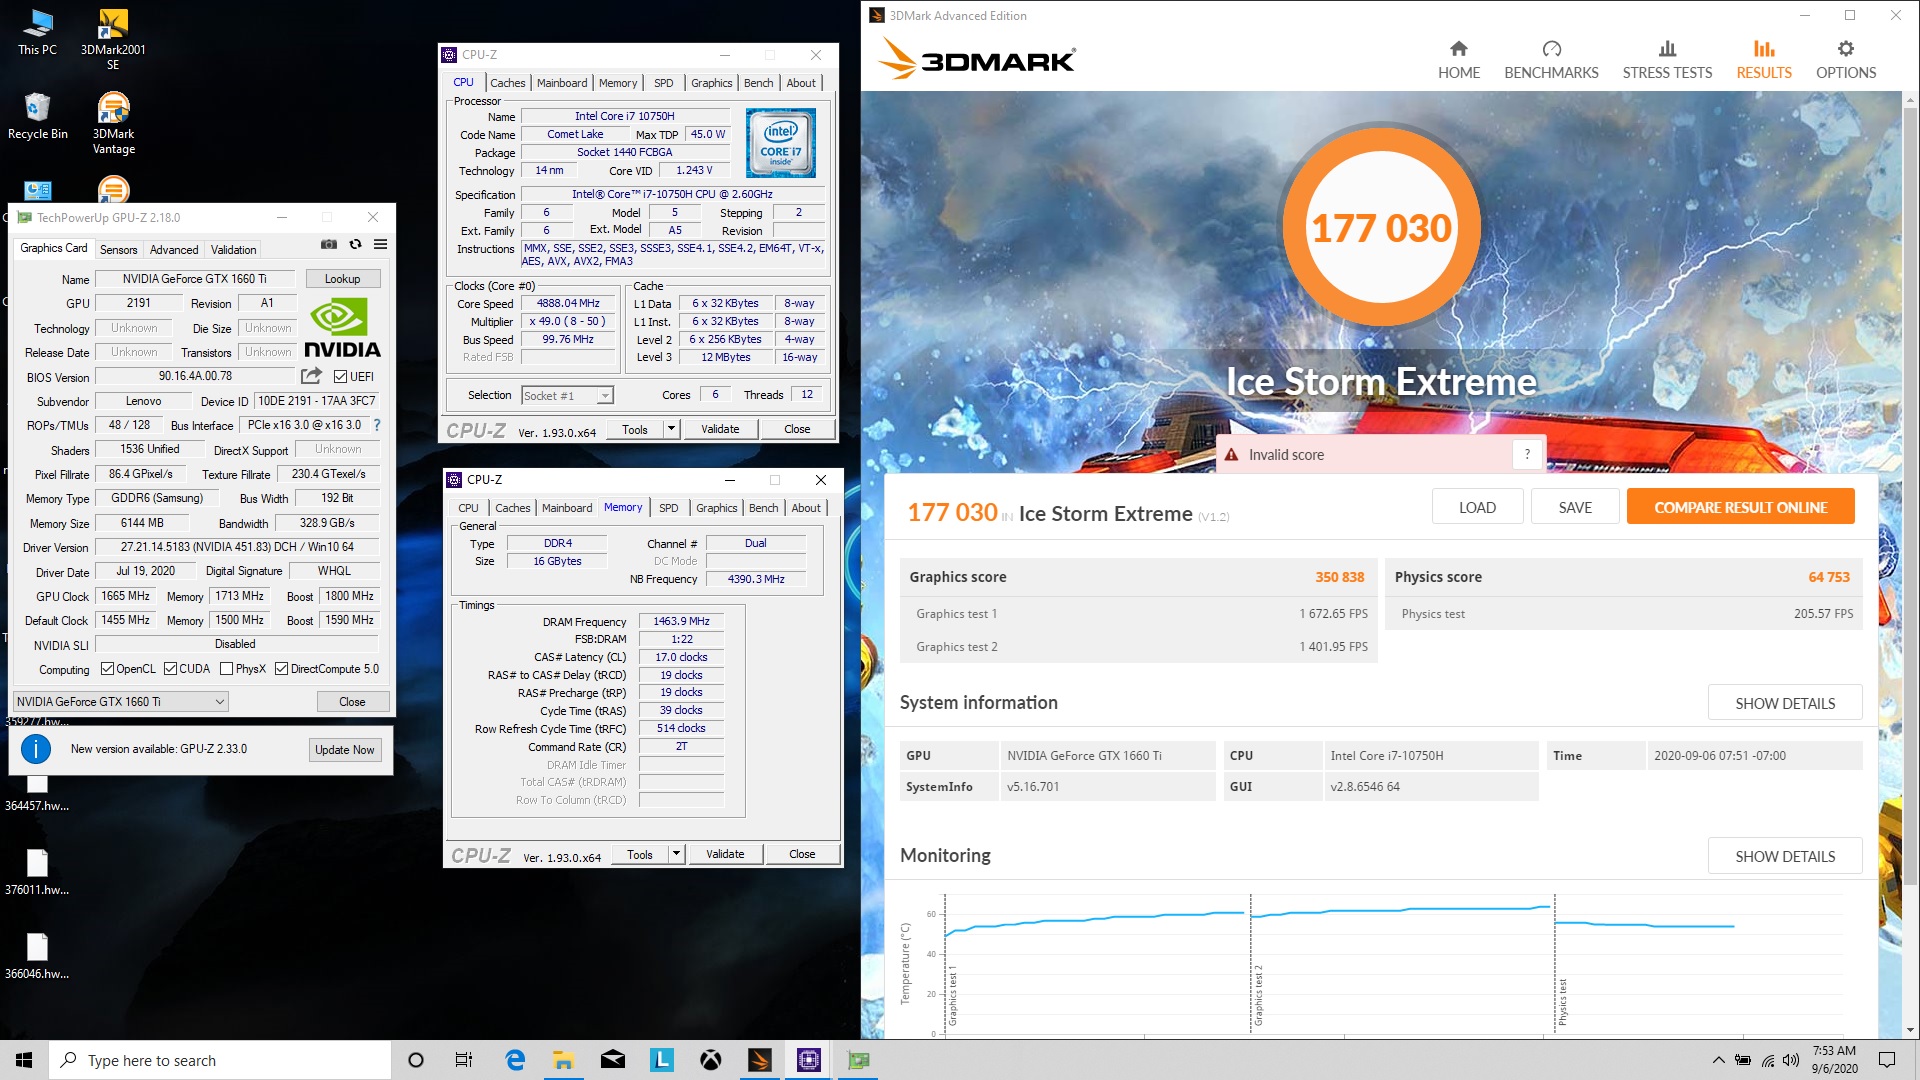The width and height of the screenshot is (1920, 1080).
Task: Expand the GPU selection dropdown in GPU-Z
Action: pos(121,701)
